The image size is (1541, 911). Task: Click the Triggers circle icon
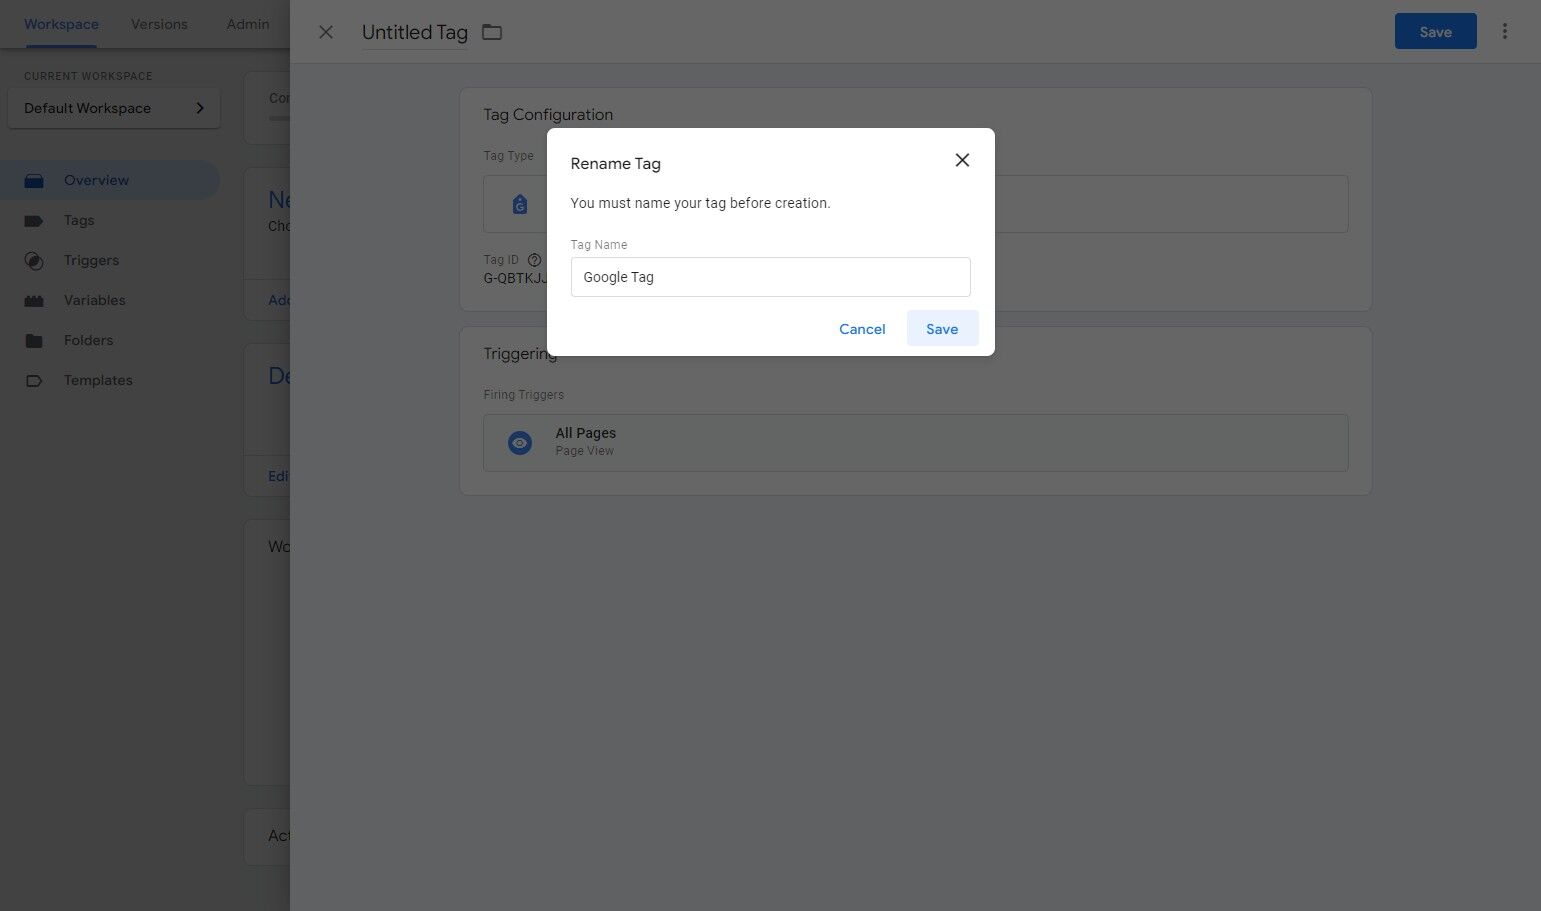point(34,261)
